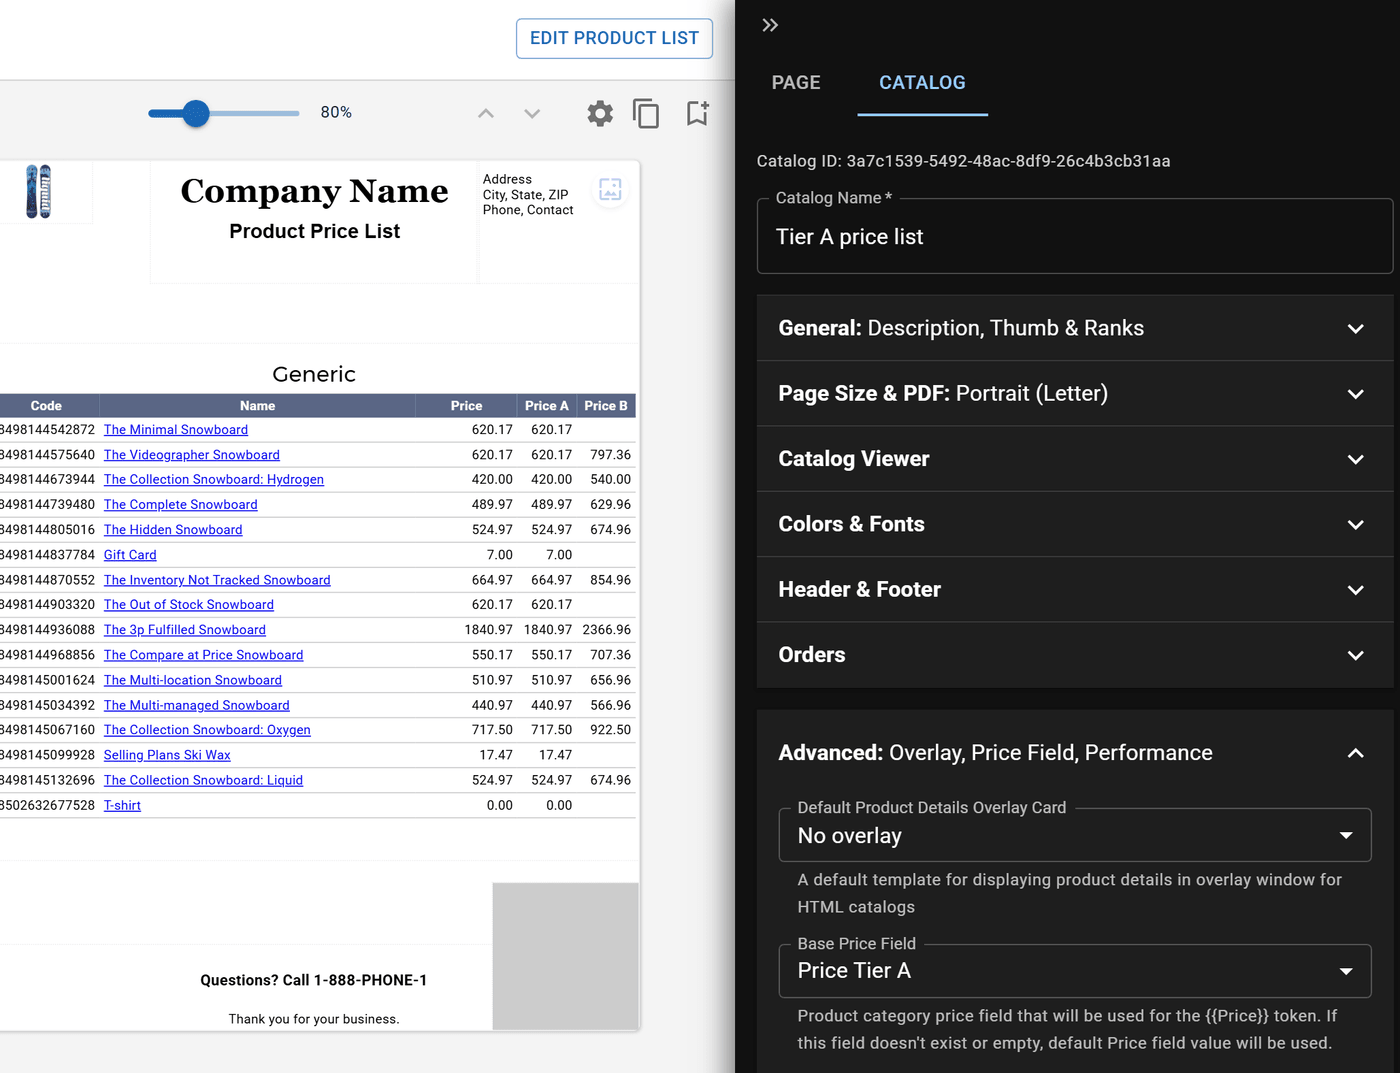Click the Price A column header

547,406
